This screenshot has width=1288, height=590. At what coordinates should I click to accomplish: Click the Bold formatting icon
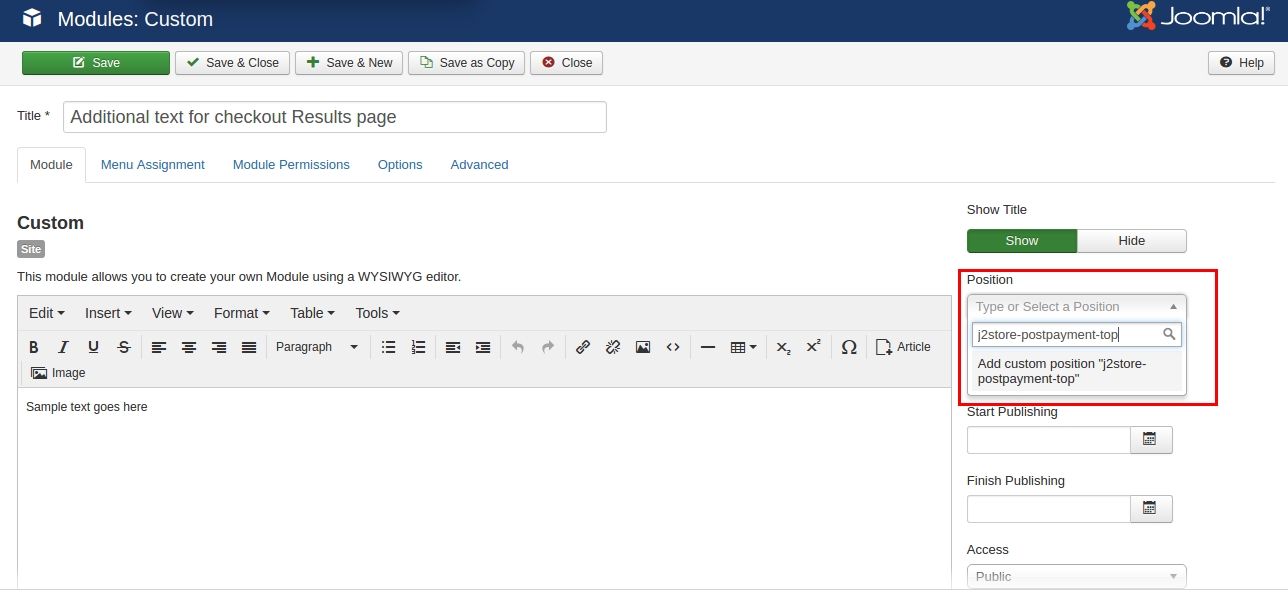click(34, 347)
